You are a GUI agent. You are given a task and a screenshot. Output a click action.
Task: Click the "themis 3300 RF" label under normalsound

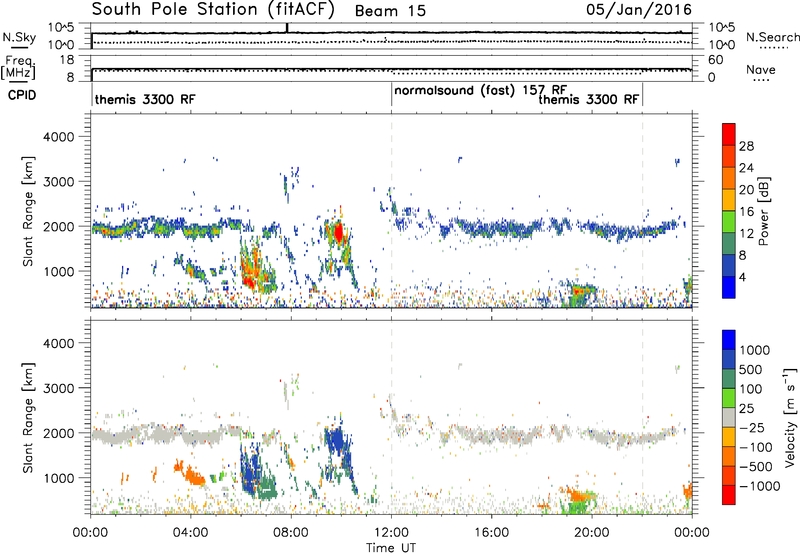pos(589,99)
